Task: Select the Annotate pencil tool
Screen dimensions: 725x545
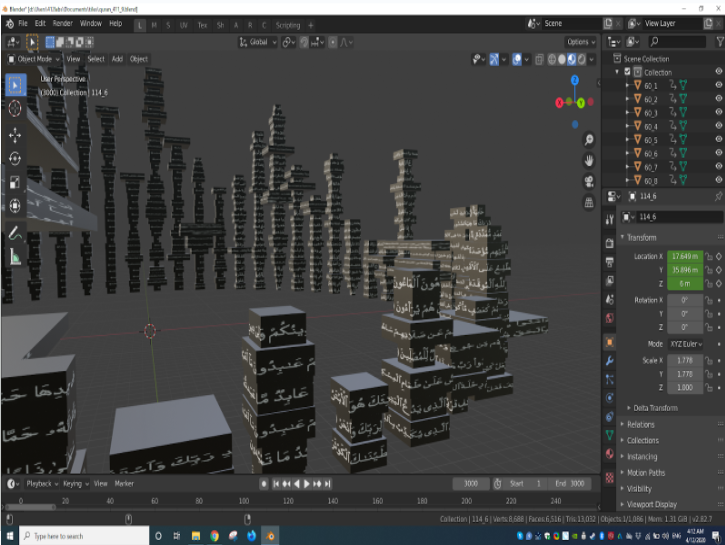Action: click(x=15, y=232)
